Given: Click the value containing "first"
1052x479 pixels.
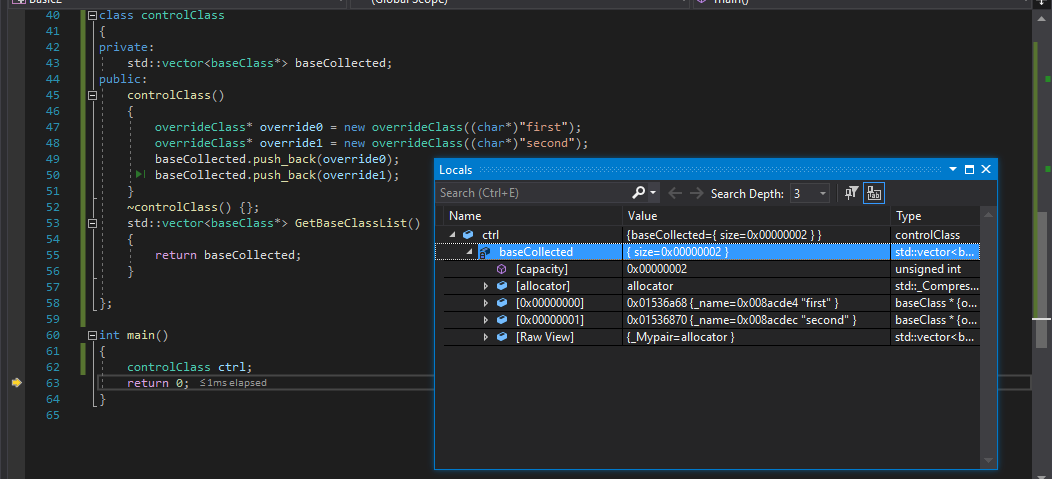Looking at the screenshot, I should [733, 303].
